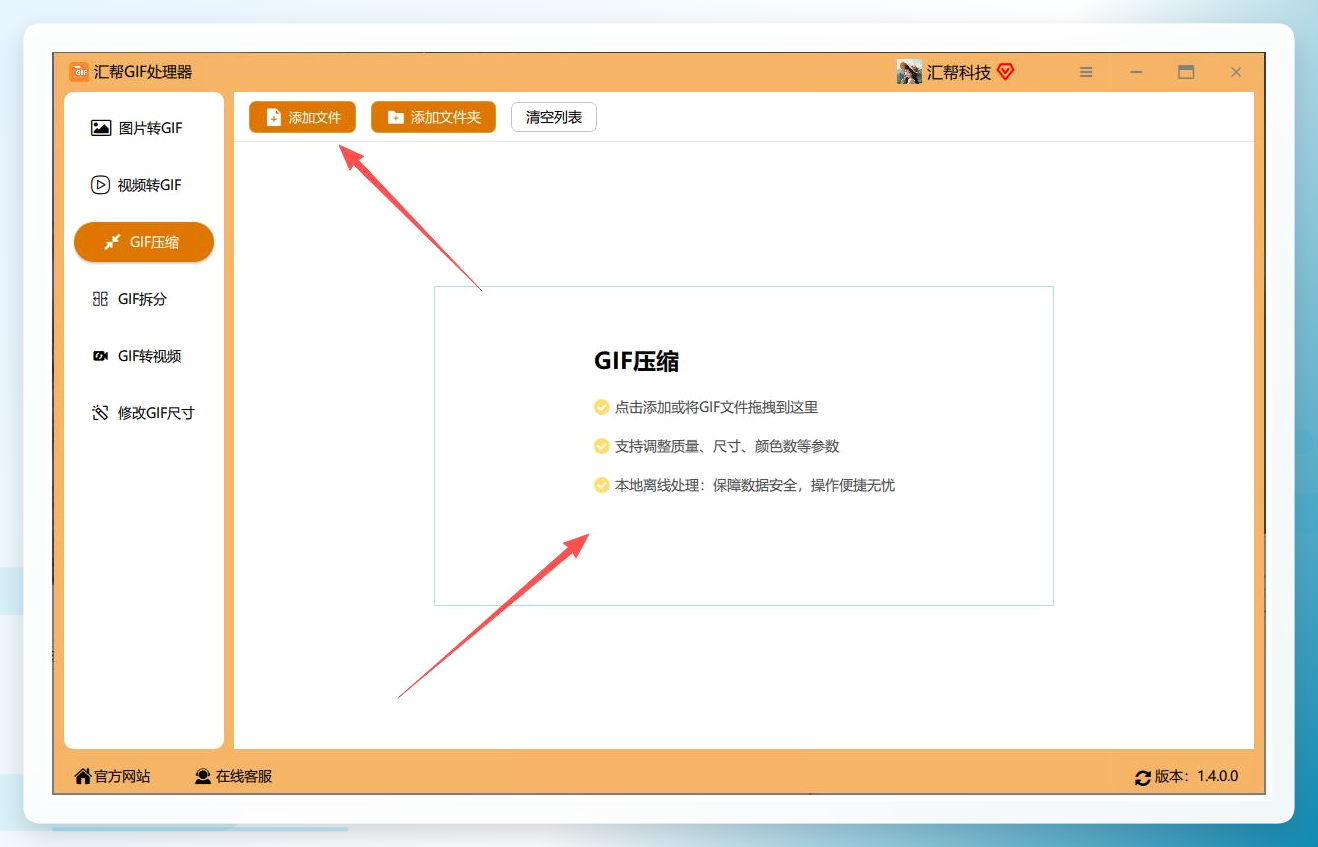Open the GIF转视频 tab
The width and height of the screenshot is (1318, 847).
pyautogui.click(x=144, y=356)
